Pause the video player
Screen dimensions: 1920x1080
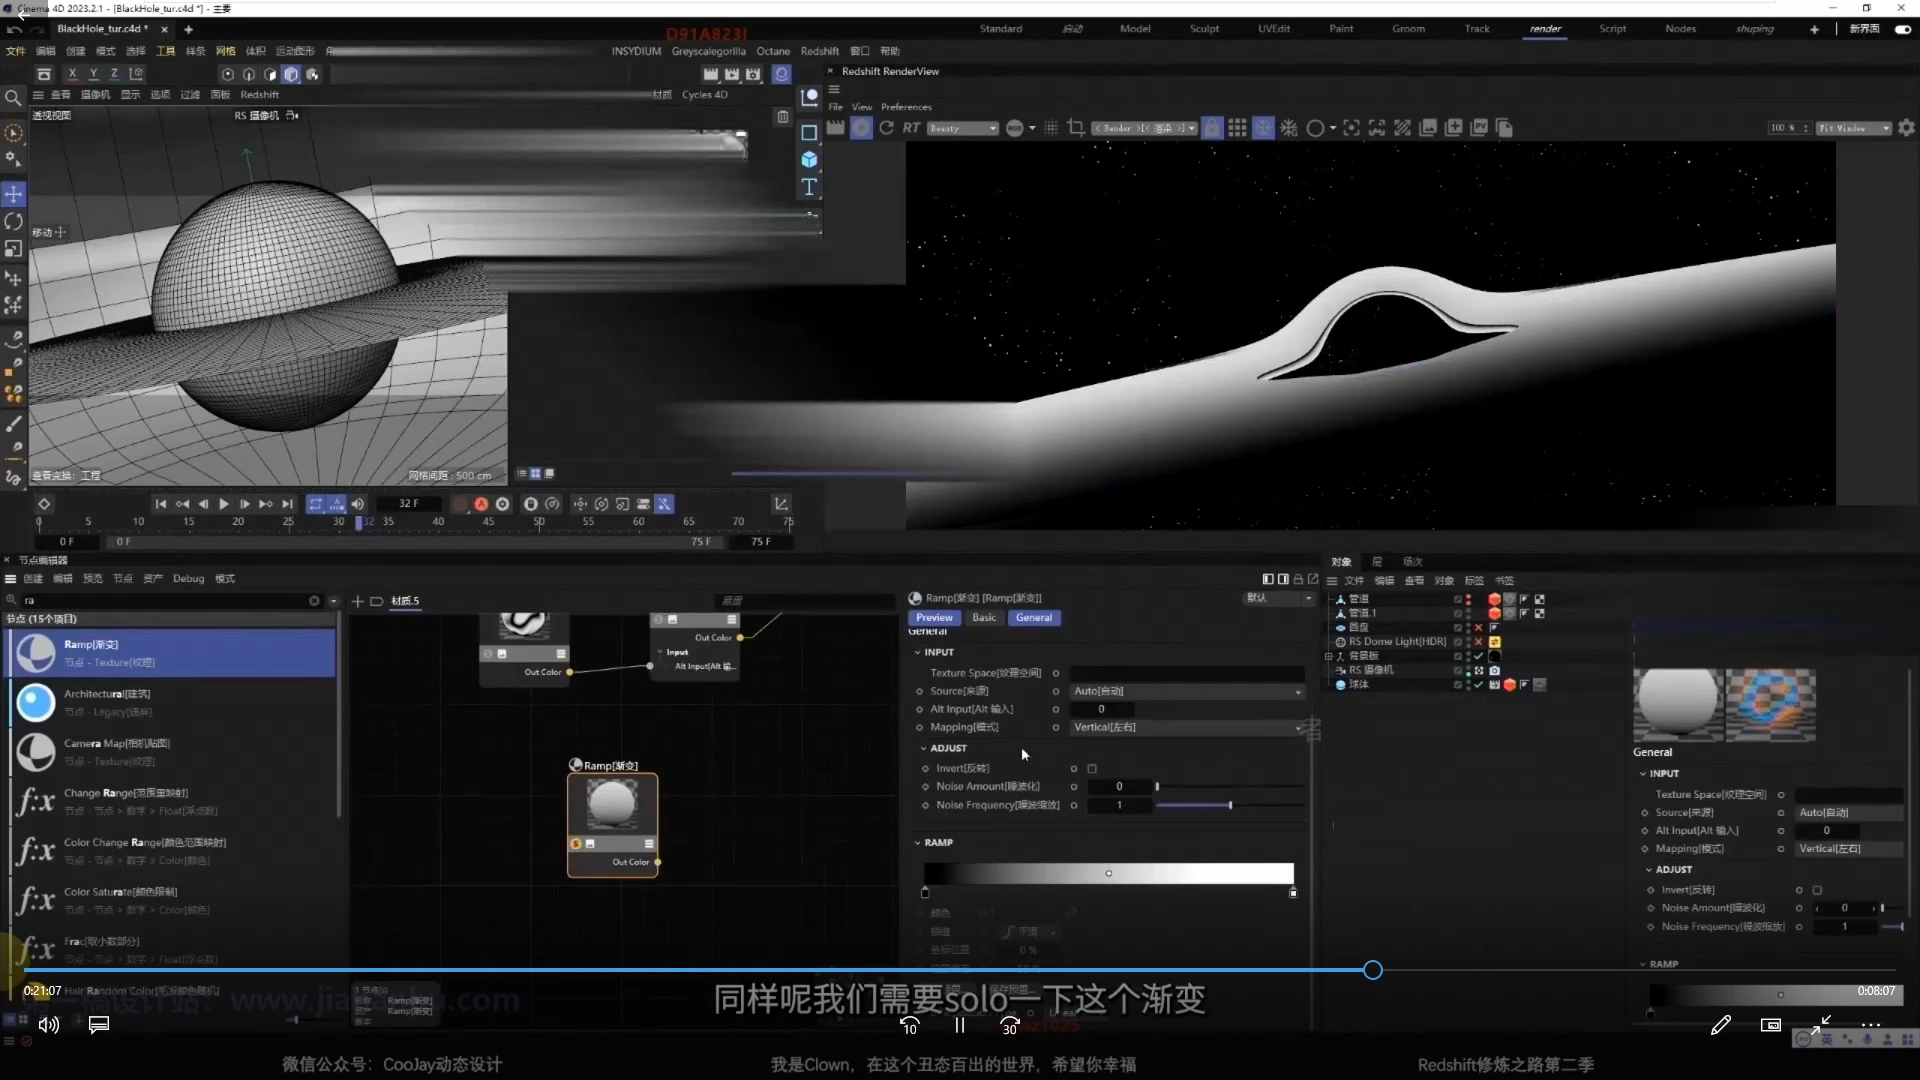coord(959,1025)
